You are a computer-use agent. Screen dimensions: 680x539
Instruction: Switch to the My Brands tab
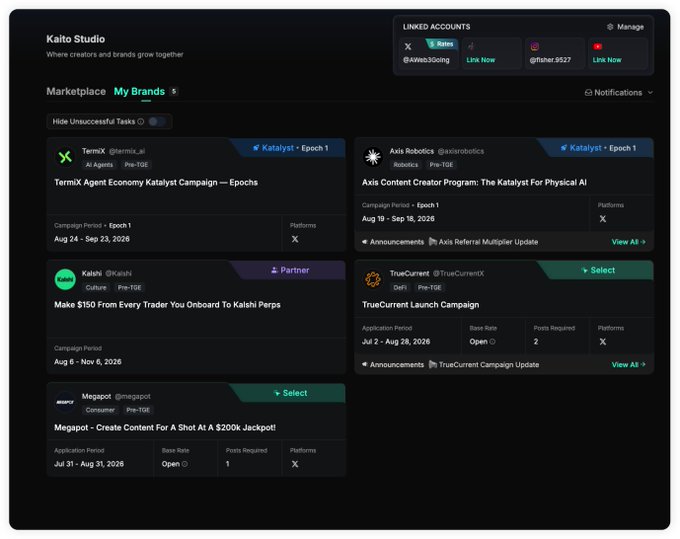[x=139, y=91]
